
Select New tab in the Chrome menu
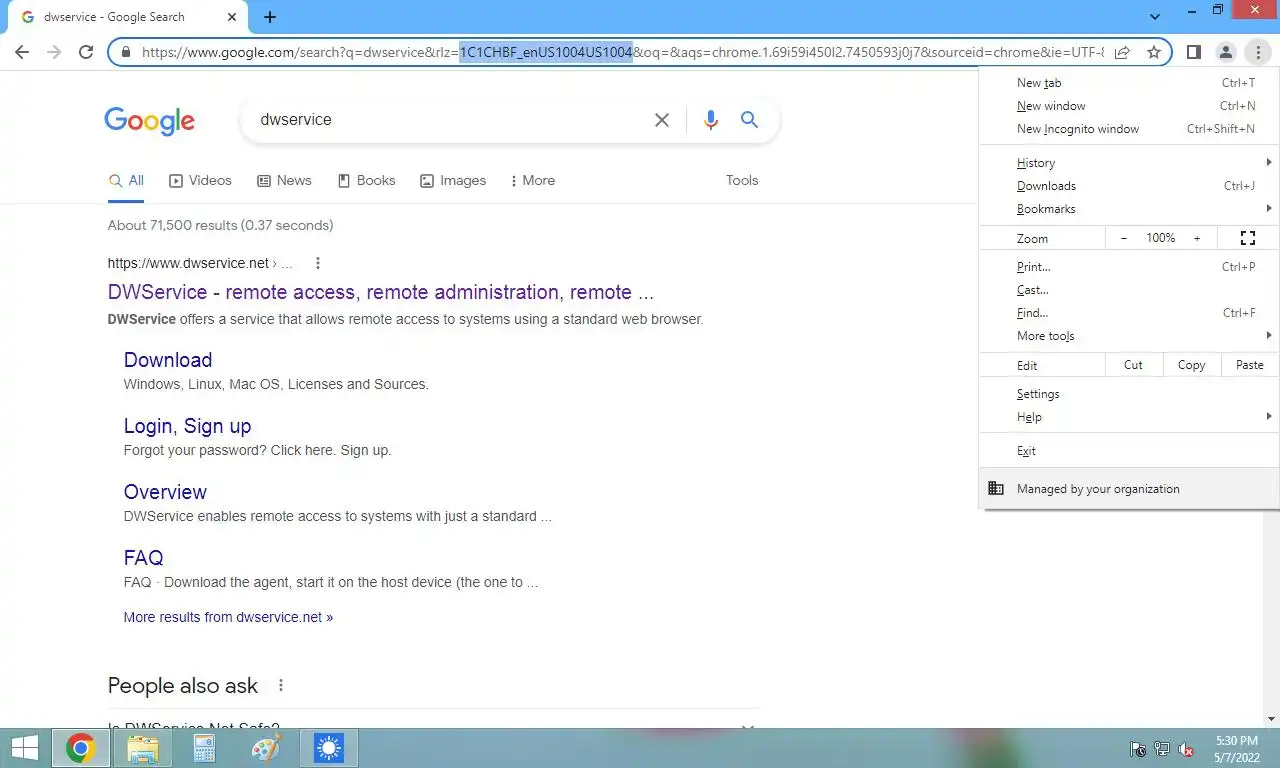(1130, 83)
